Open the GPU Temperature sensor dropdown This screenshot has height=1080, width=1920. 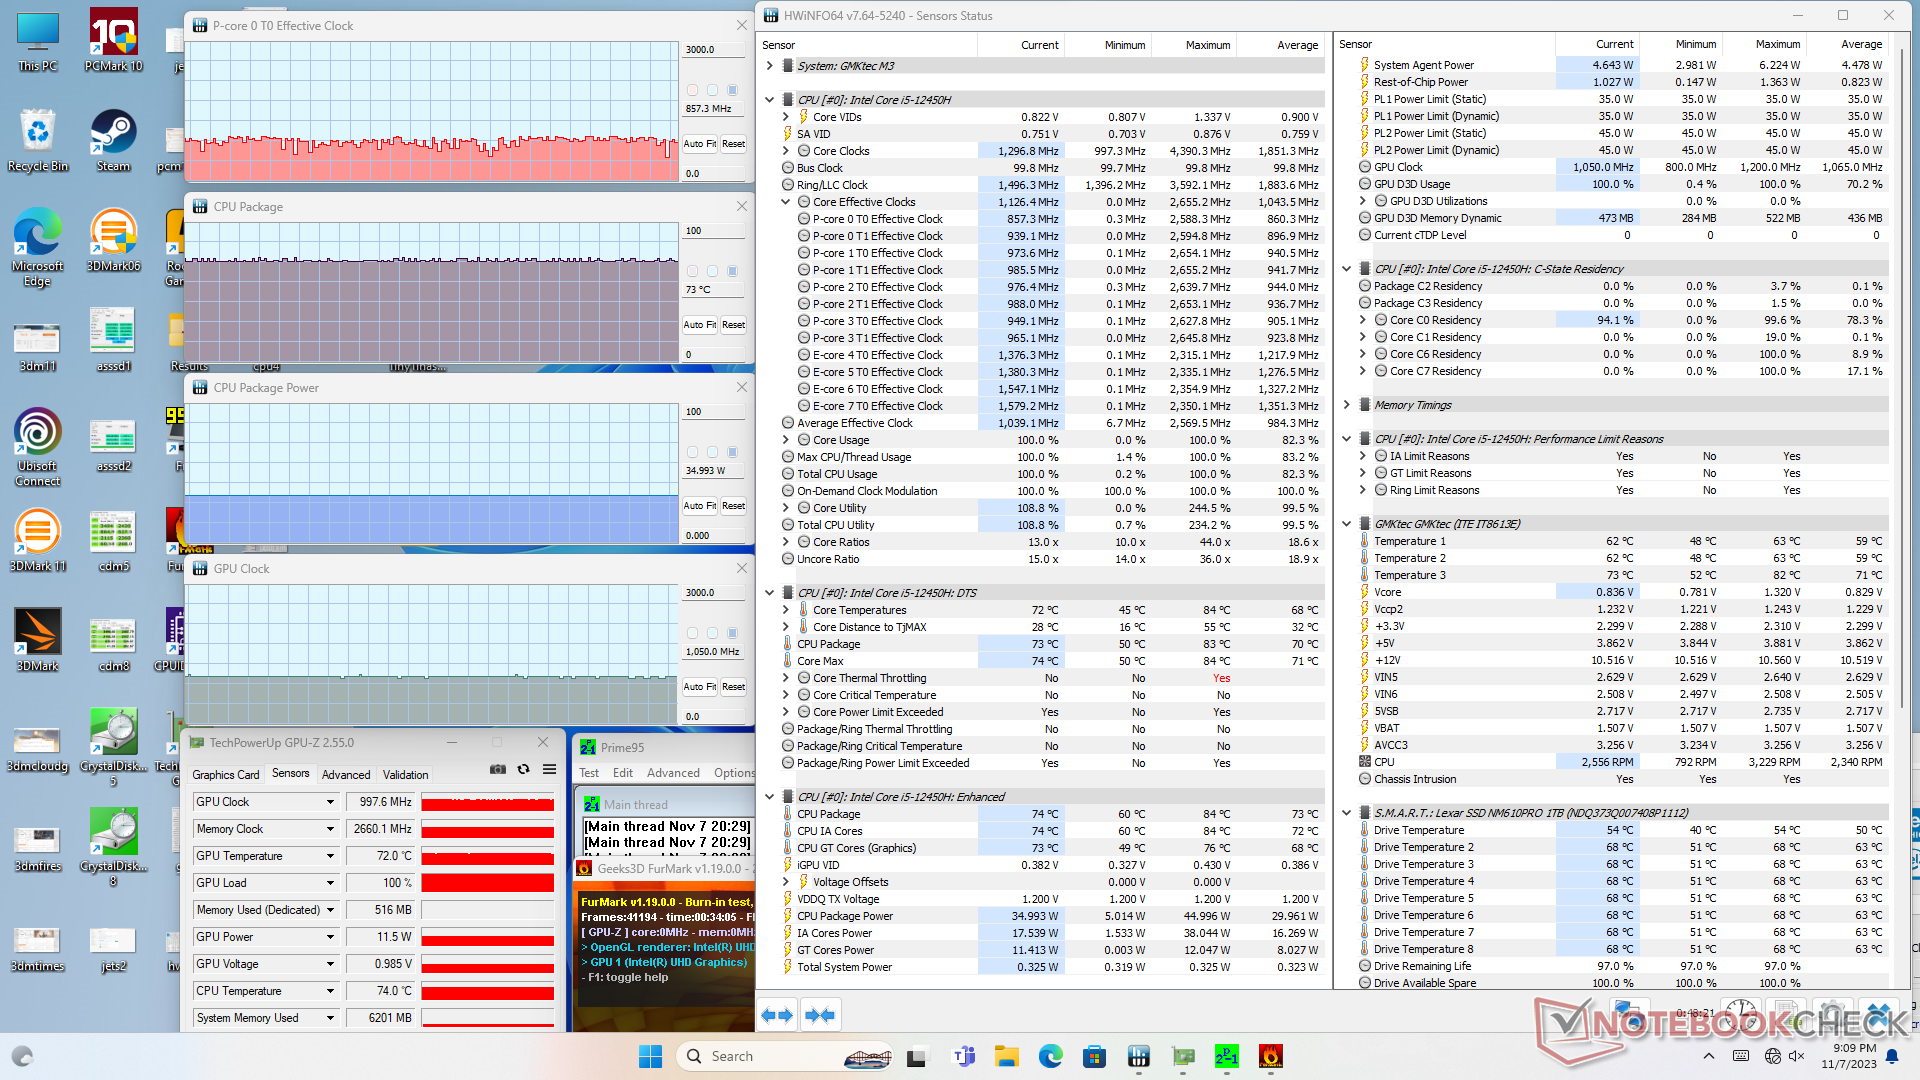point(330,856)
